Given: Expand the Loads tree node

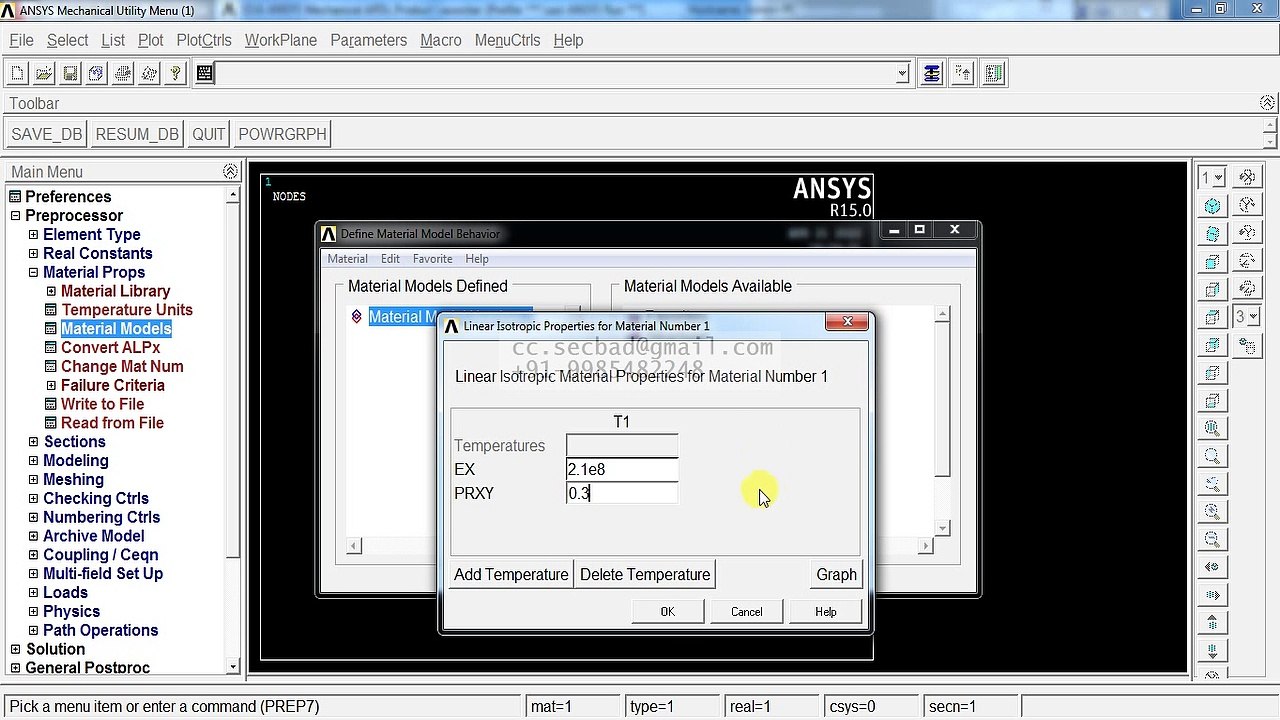Looking at the screenshot, I should (x=33, y=592).
